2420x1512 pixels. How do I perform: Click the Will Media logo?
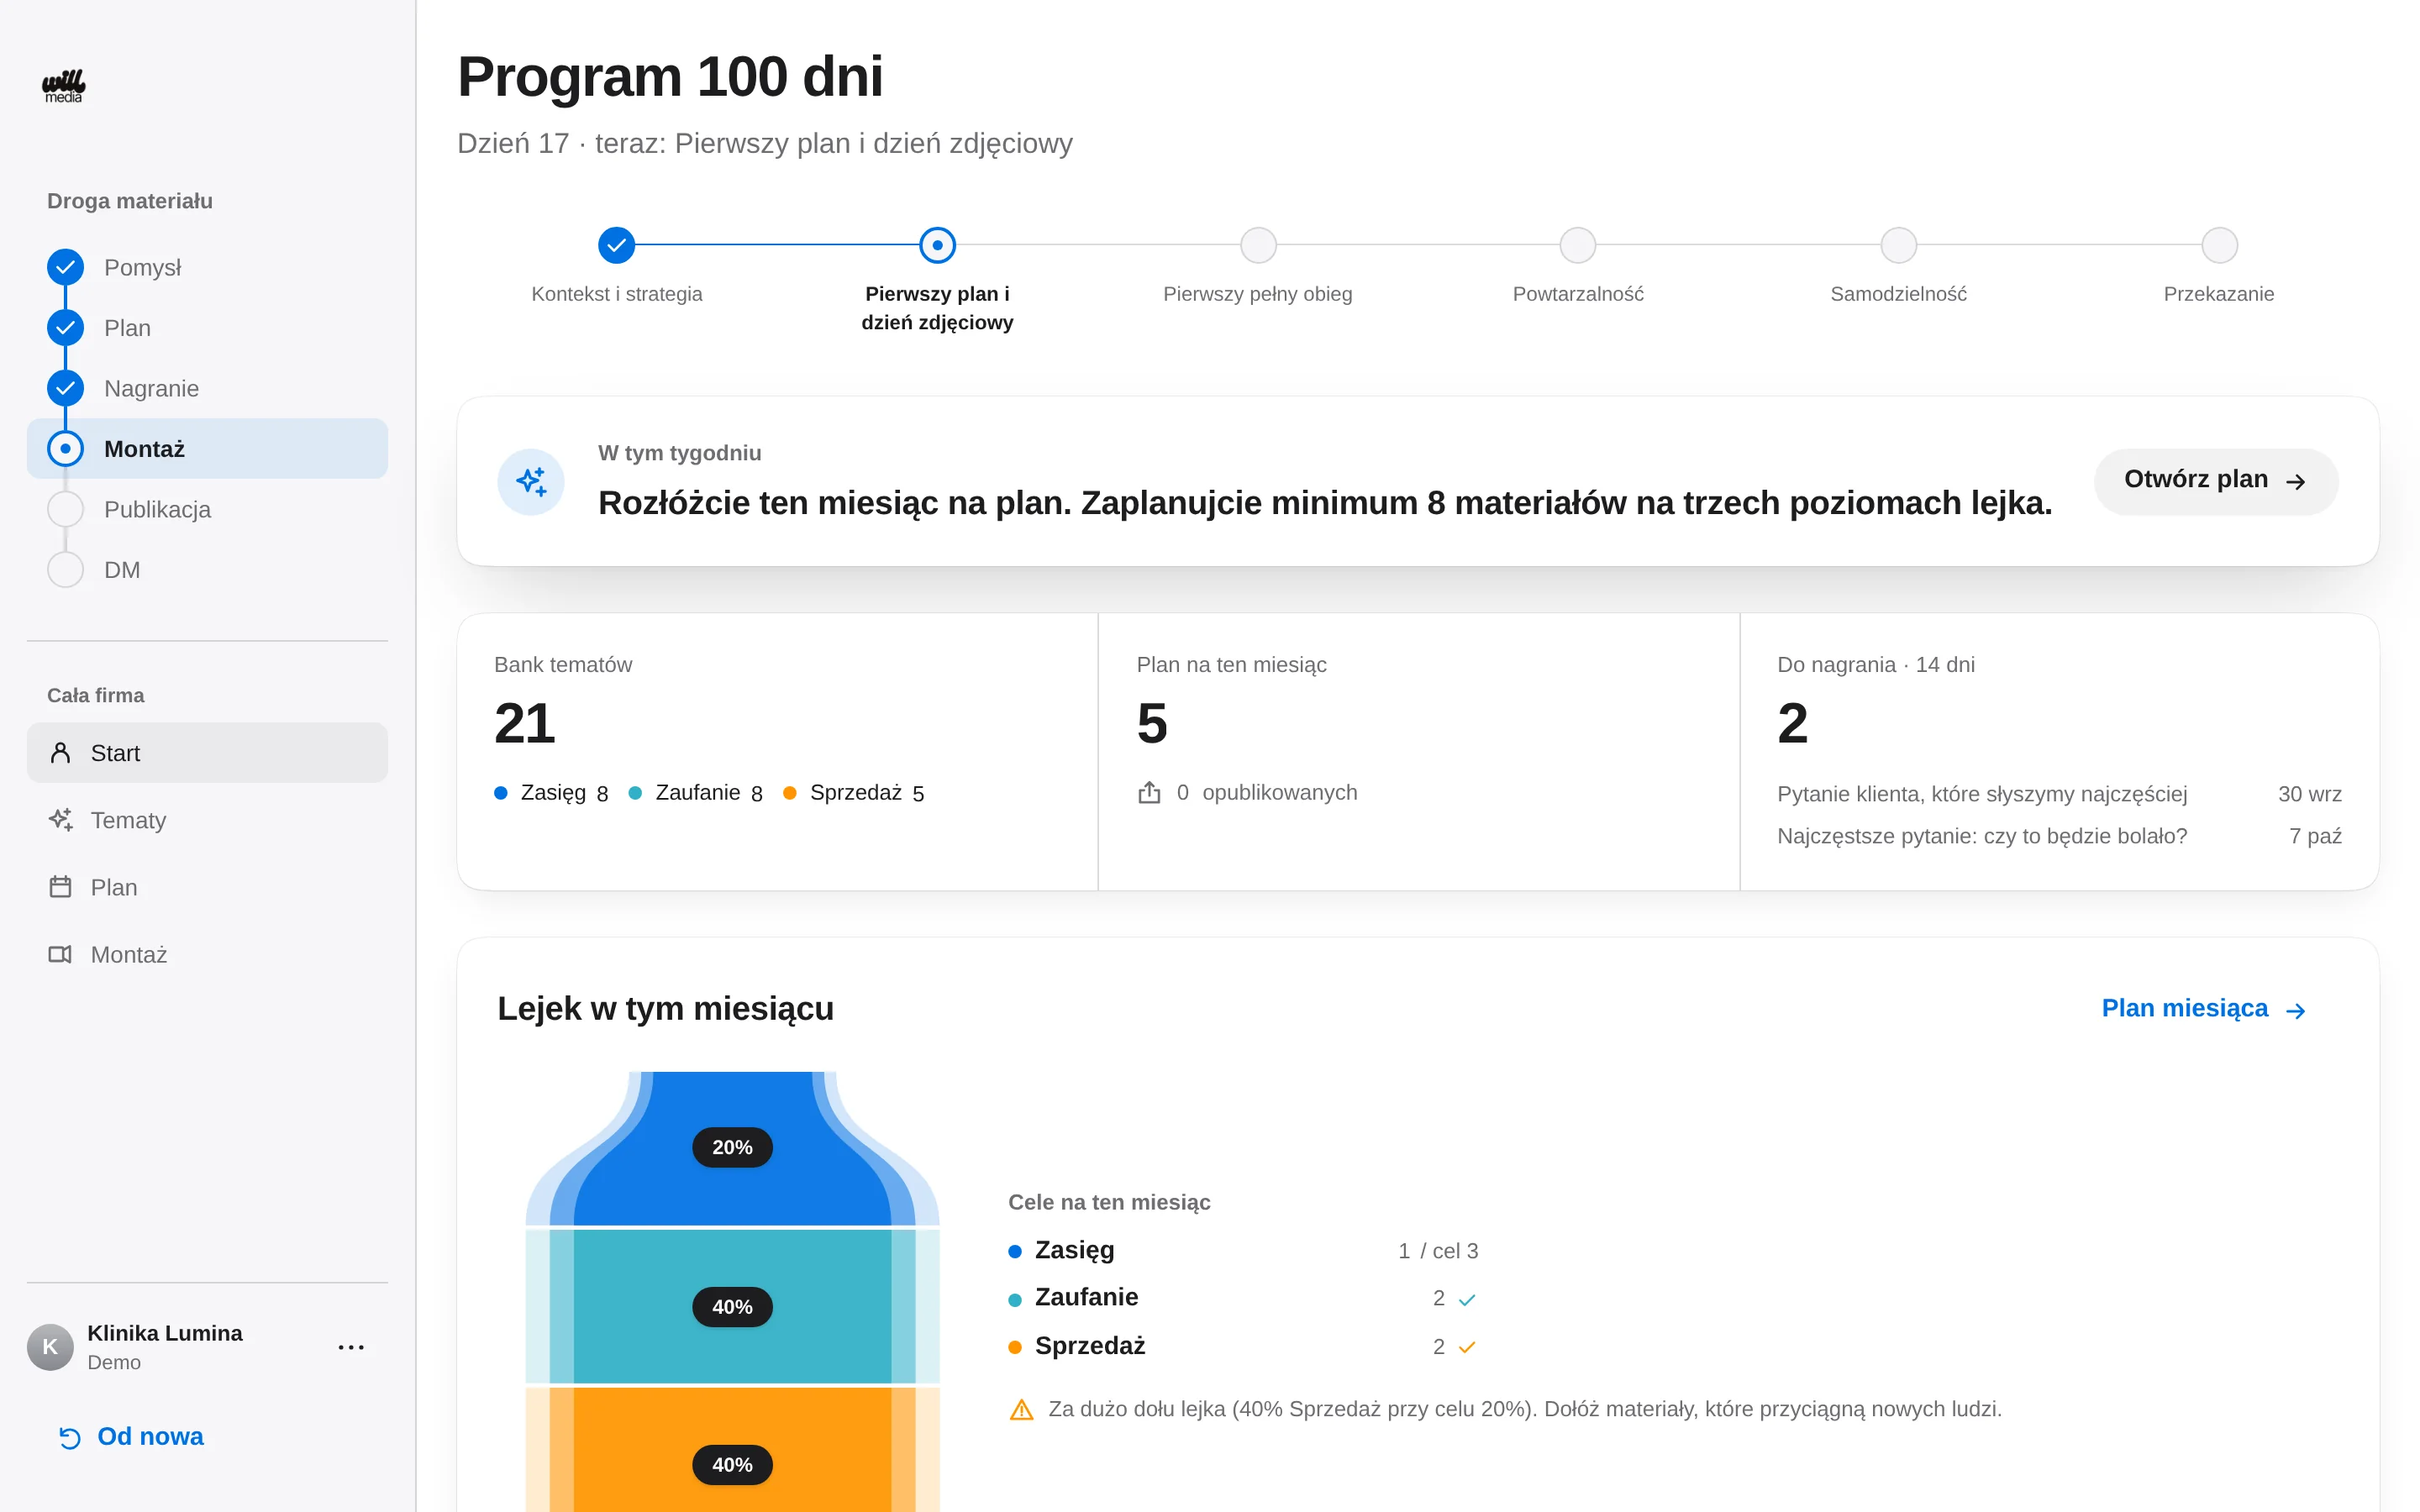63,86
